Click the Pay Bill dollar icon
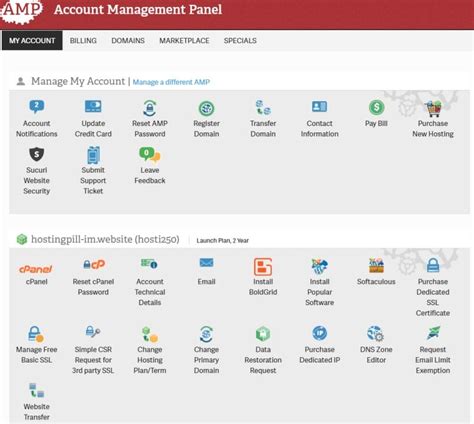Screen dimensions: 474x424 [376, 107]
